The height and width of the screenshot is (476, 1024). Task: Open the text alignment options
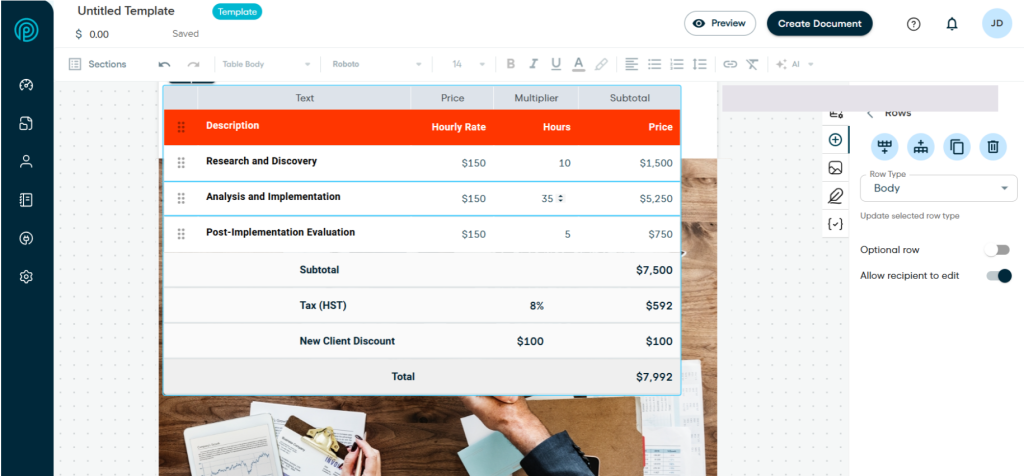632,64
